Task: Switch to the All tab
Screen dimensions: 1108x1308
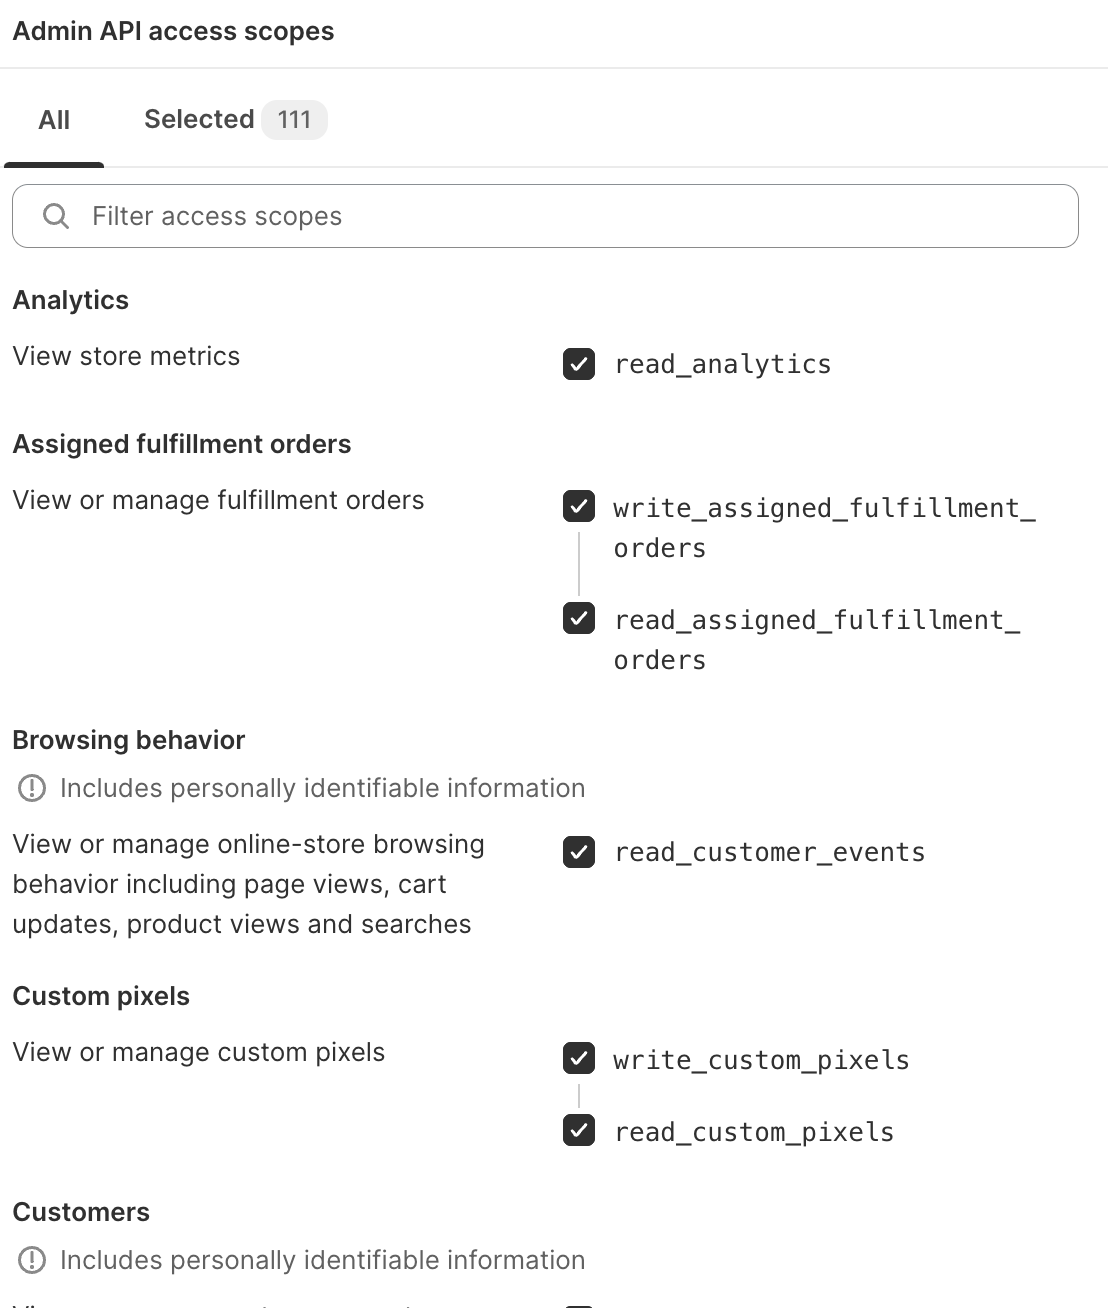Action: coord(54,120)
